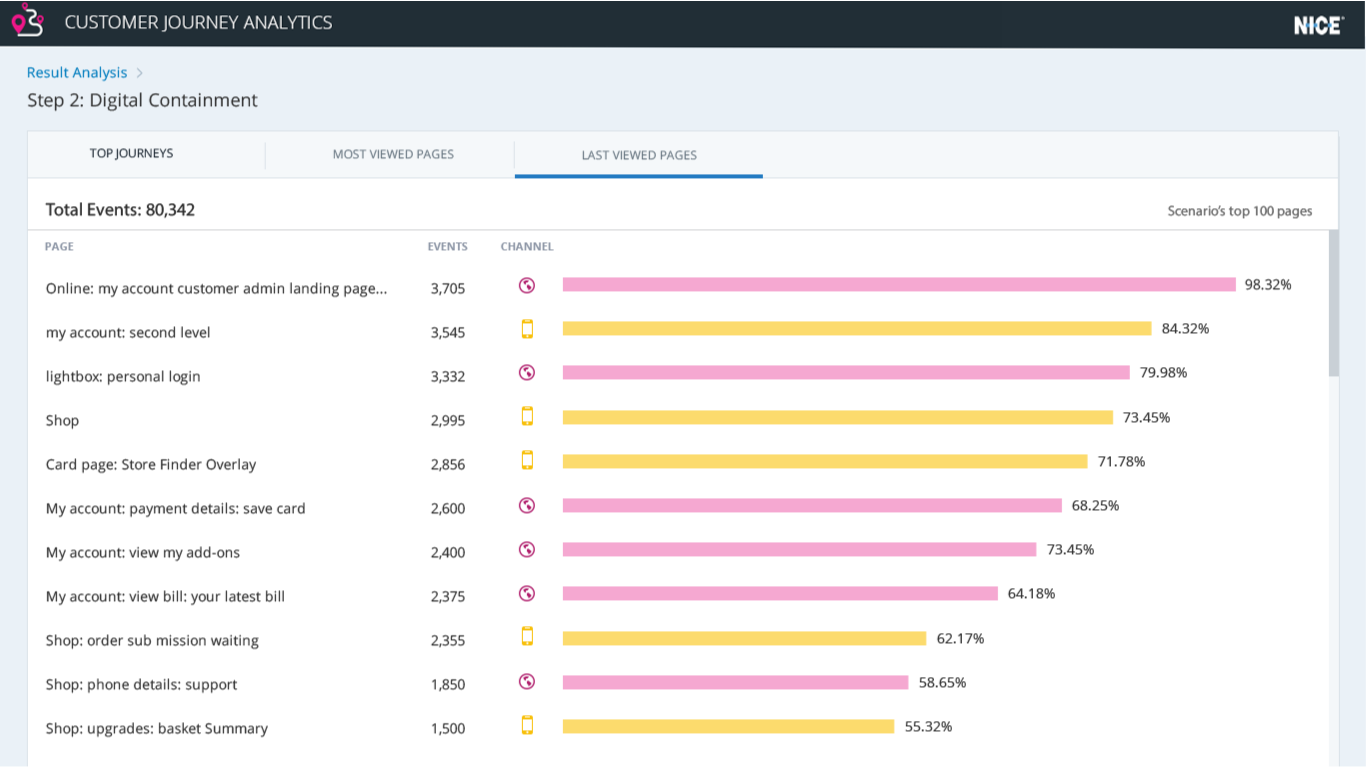Click the 3,705 events value
Screen dimensions: 1366x768
pyautogui.click(x=448, y=289)
